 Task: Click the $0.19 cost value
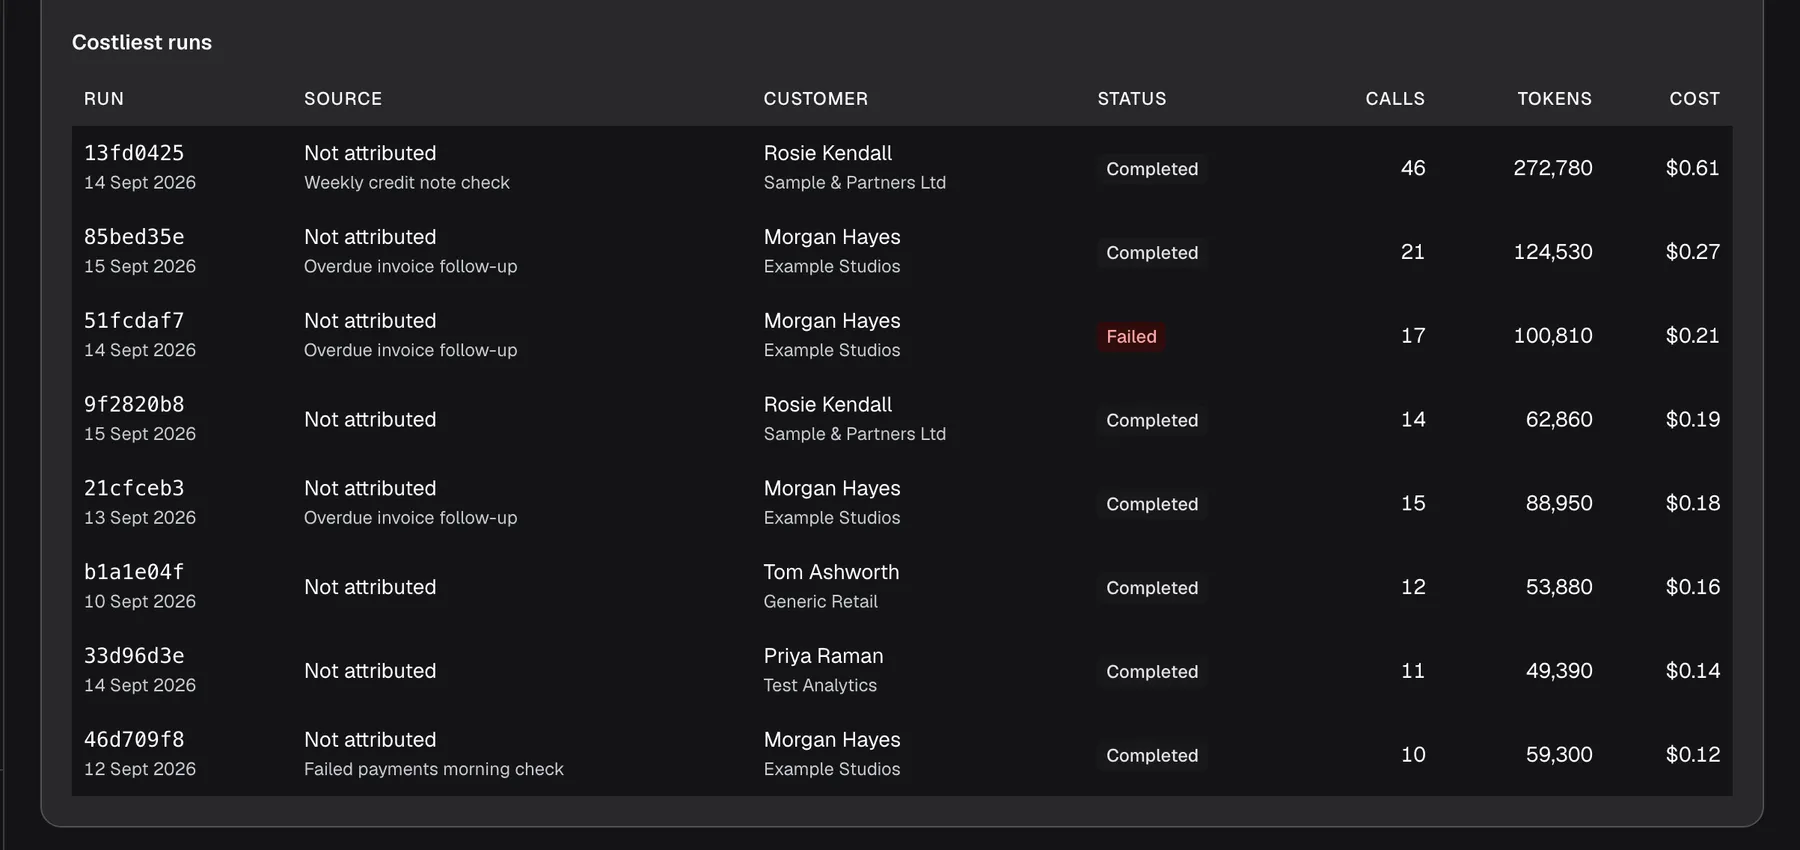(x=1693, y=420)
